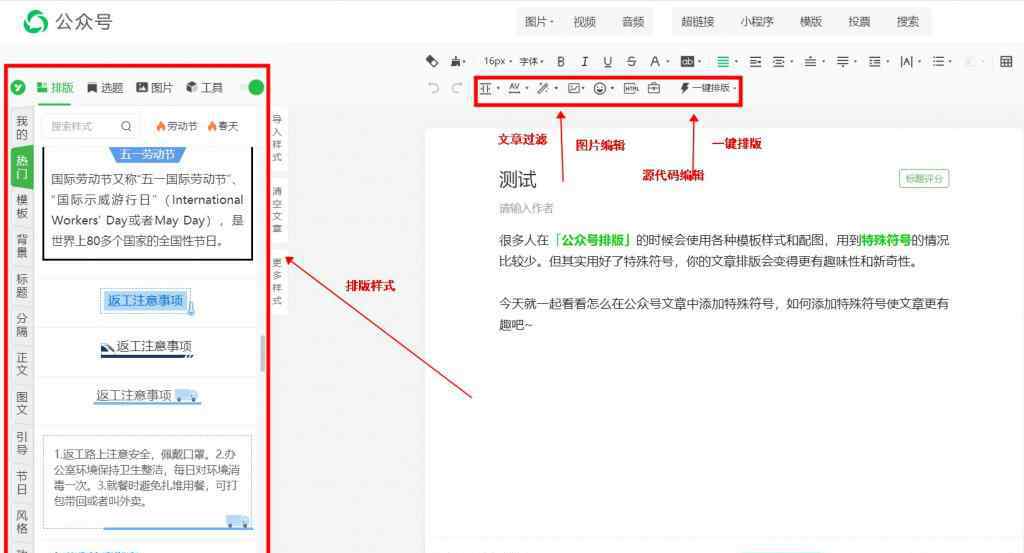
Task: Click 小程序 in the top insert bar
Action: click(x=757, y=22)
